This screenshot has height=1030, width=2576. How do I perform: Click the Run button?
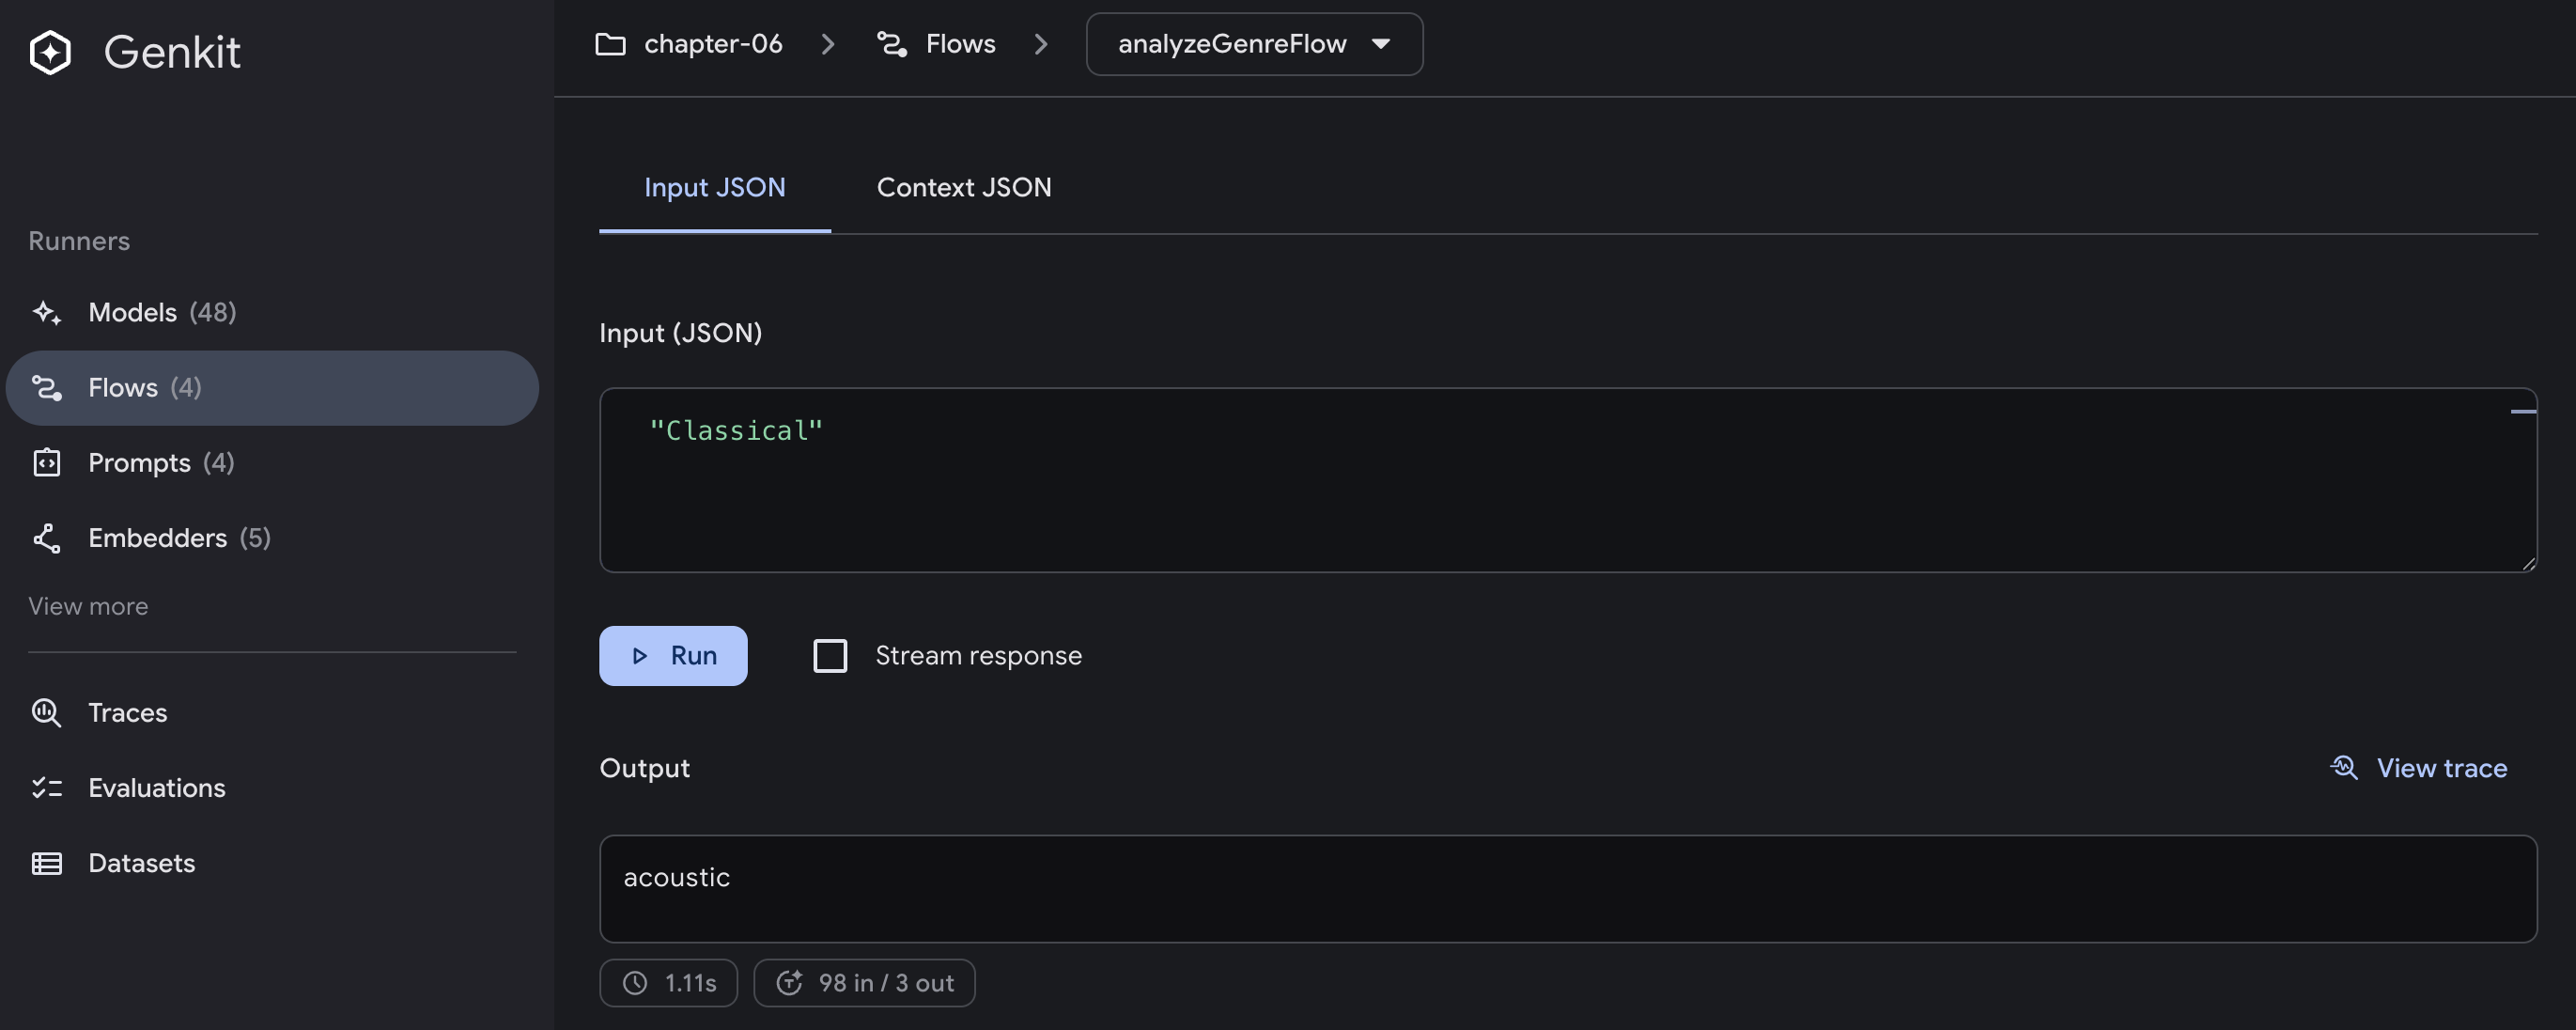[673, 656]
